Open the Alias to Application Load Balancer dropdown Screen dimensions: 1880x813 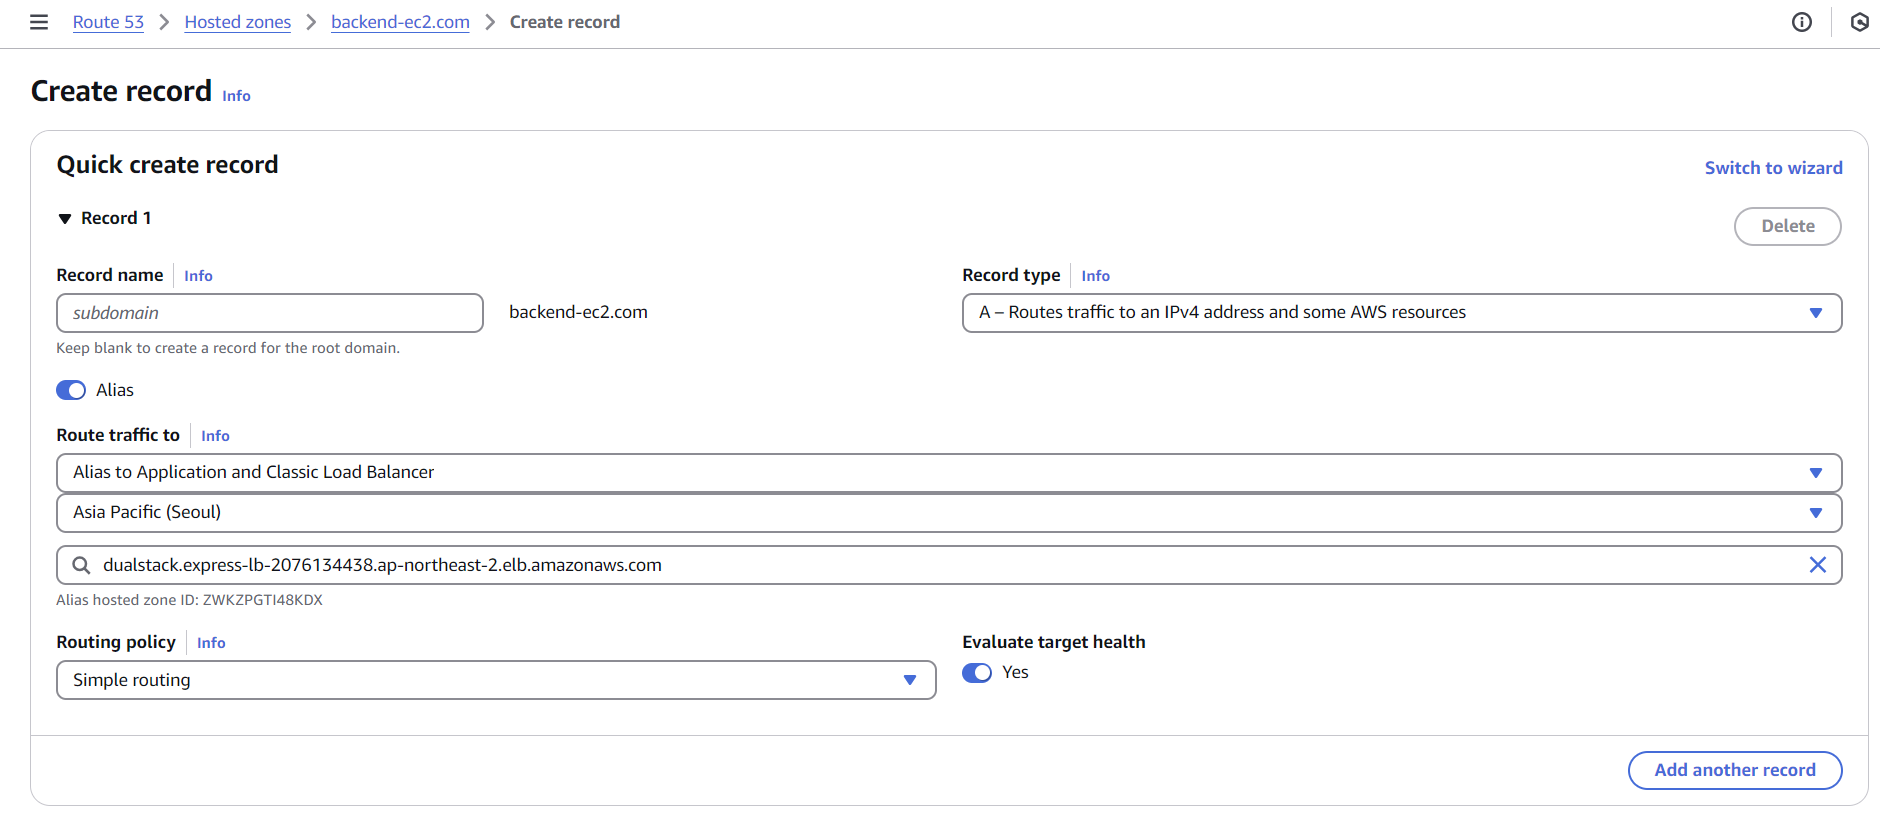(x=948, y=473)
